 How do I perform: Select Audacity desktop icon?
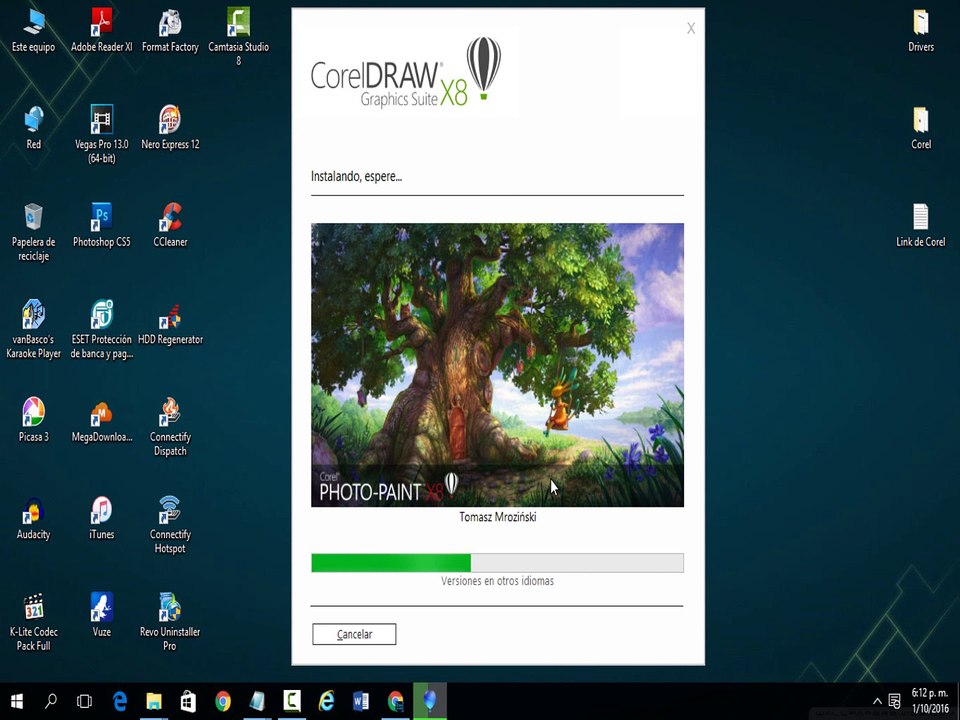tap(34, 517)
